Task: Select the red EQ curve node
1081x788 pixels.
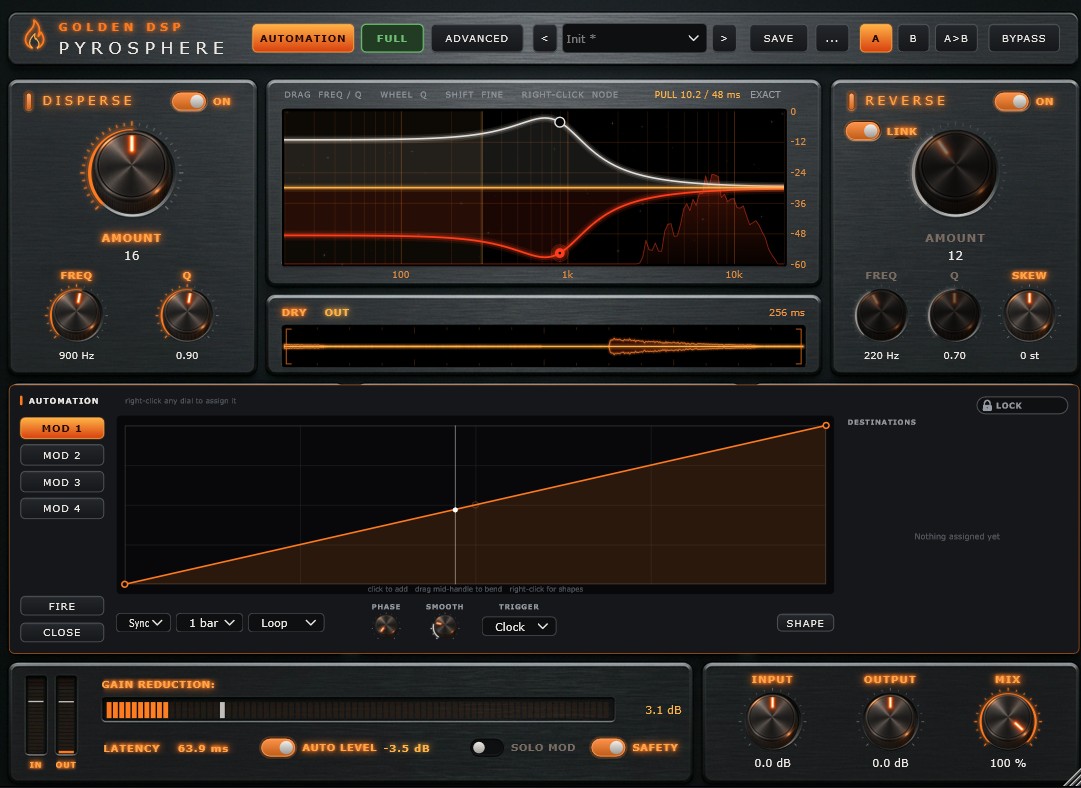Action: point(560,253)
